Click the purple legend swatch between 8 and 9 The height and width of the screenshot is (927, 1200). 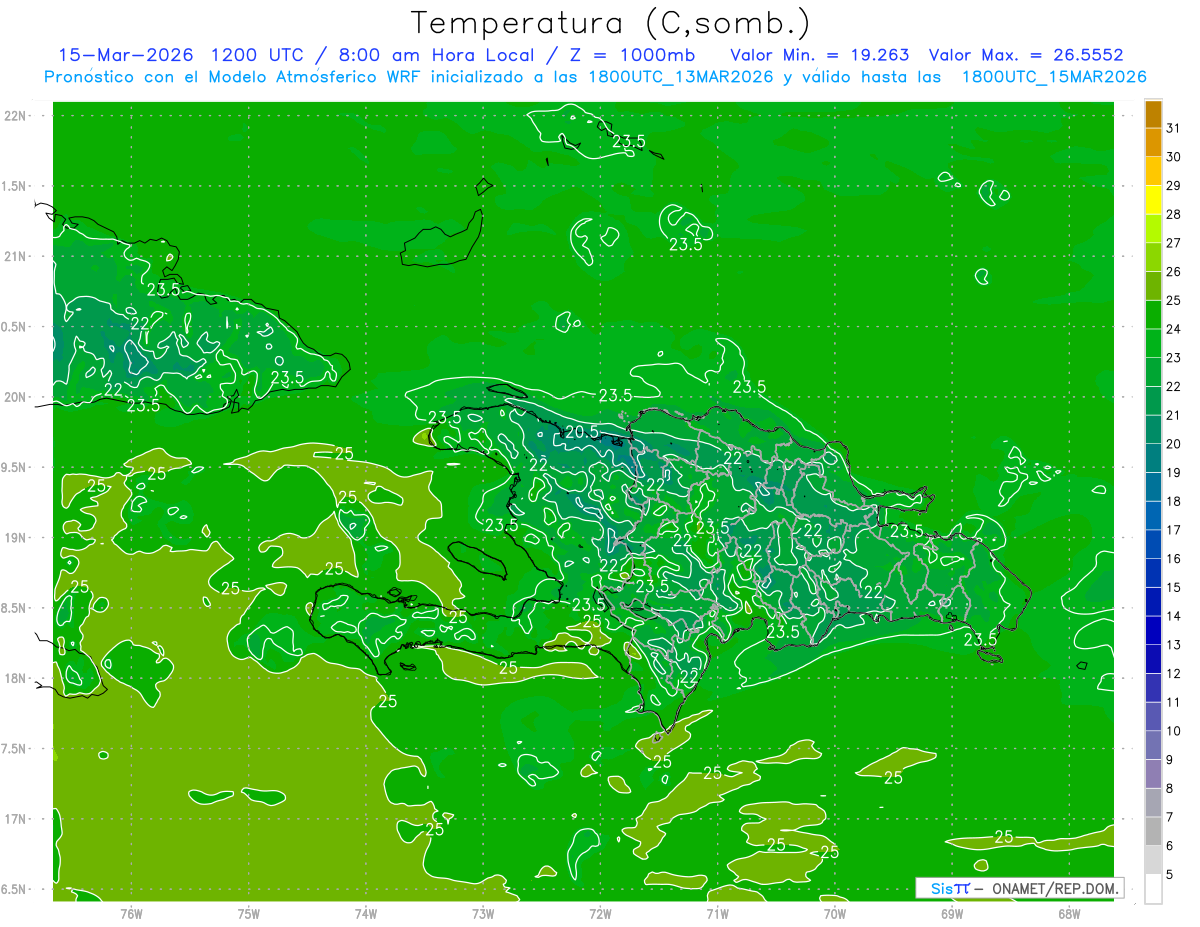point(1153,774)
